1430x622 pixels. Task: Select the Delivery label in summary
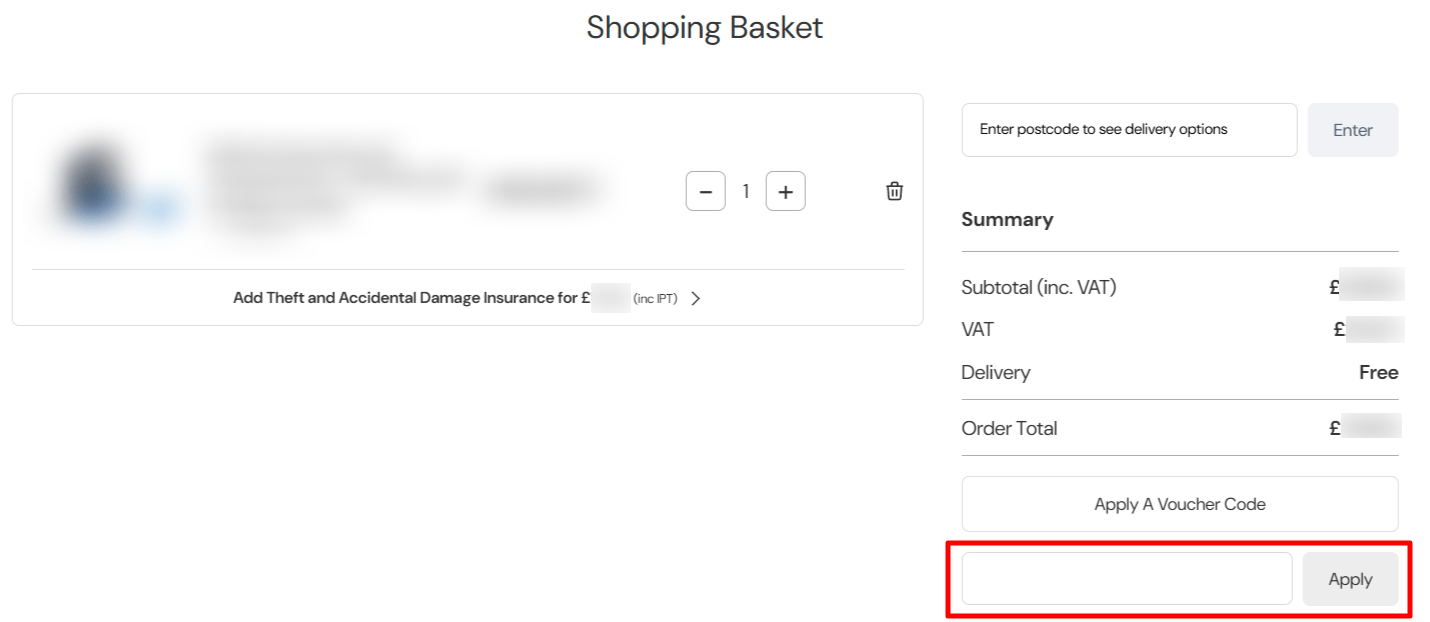pos(995,372)
